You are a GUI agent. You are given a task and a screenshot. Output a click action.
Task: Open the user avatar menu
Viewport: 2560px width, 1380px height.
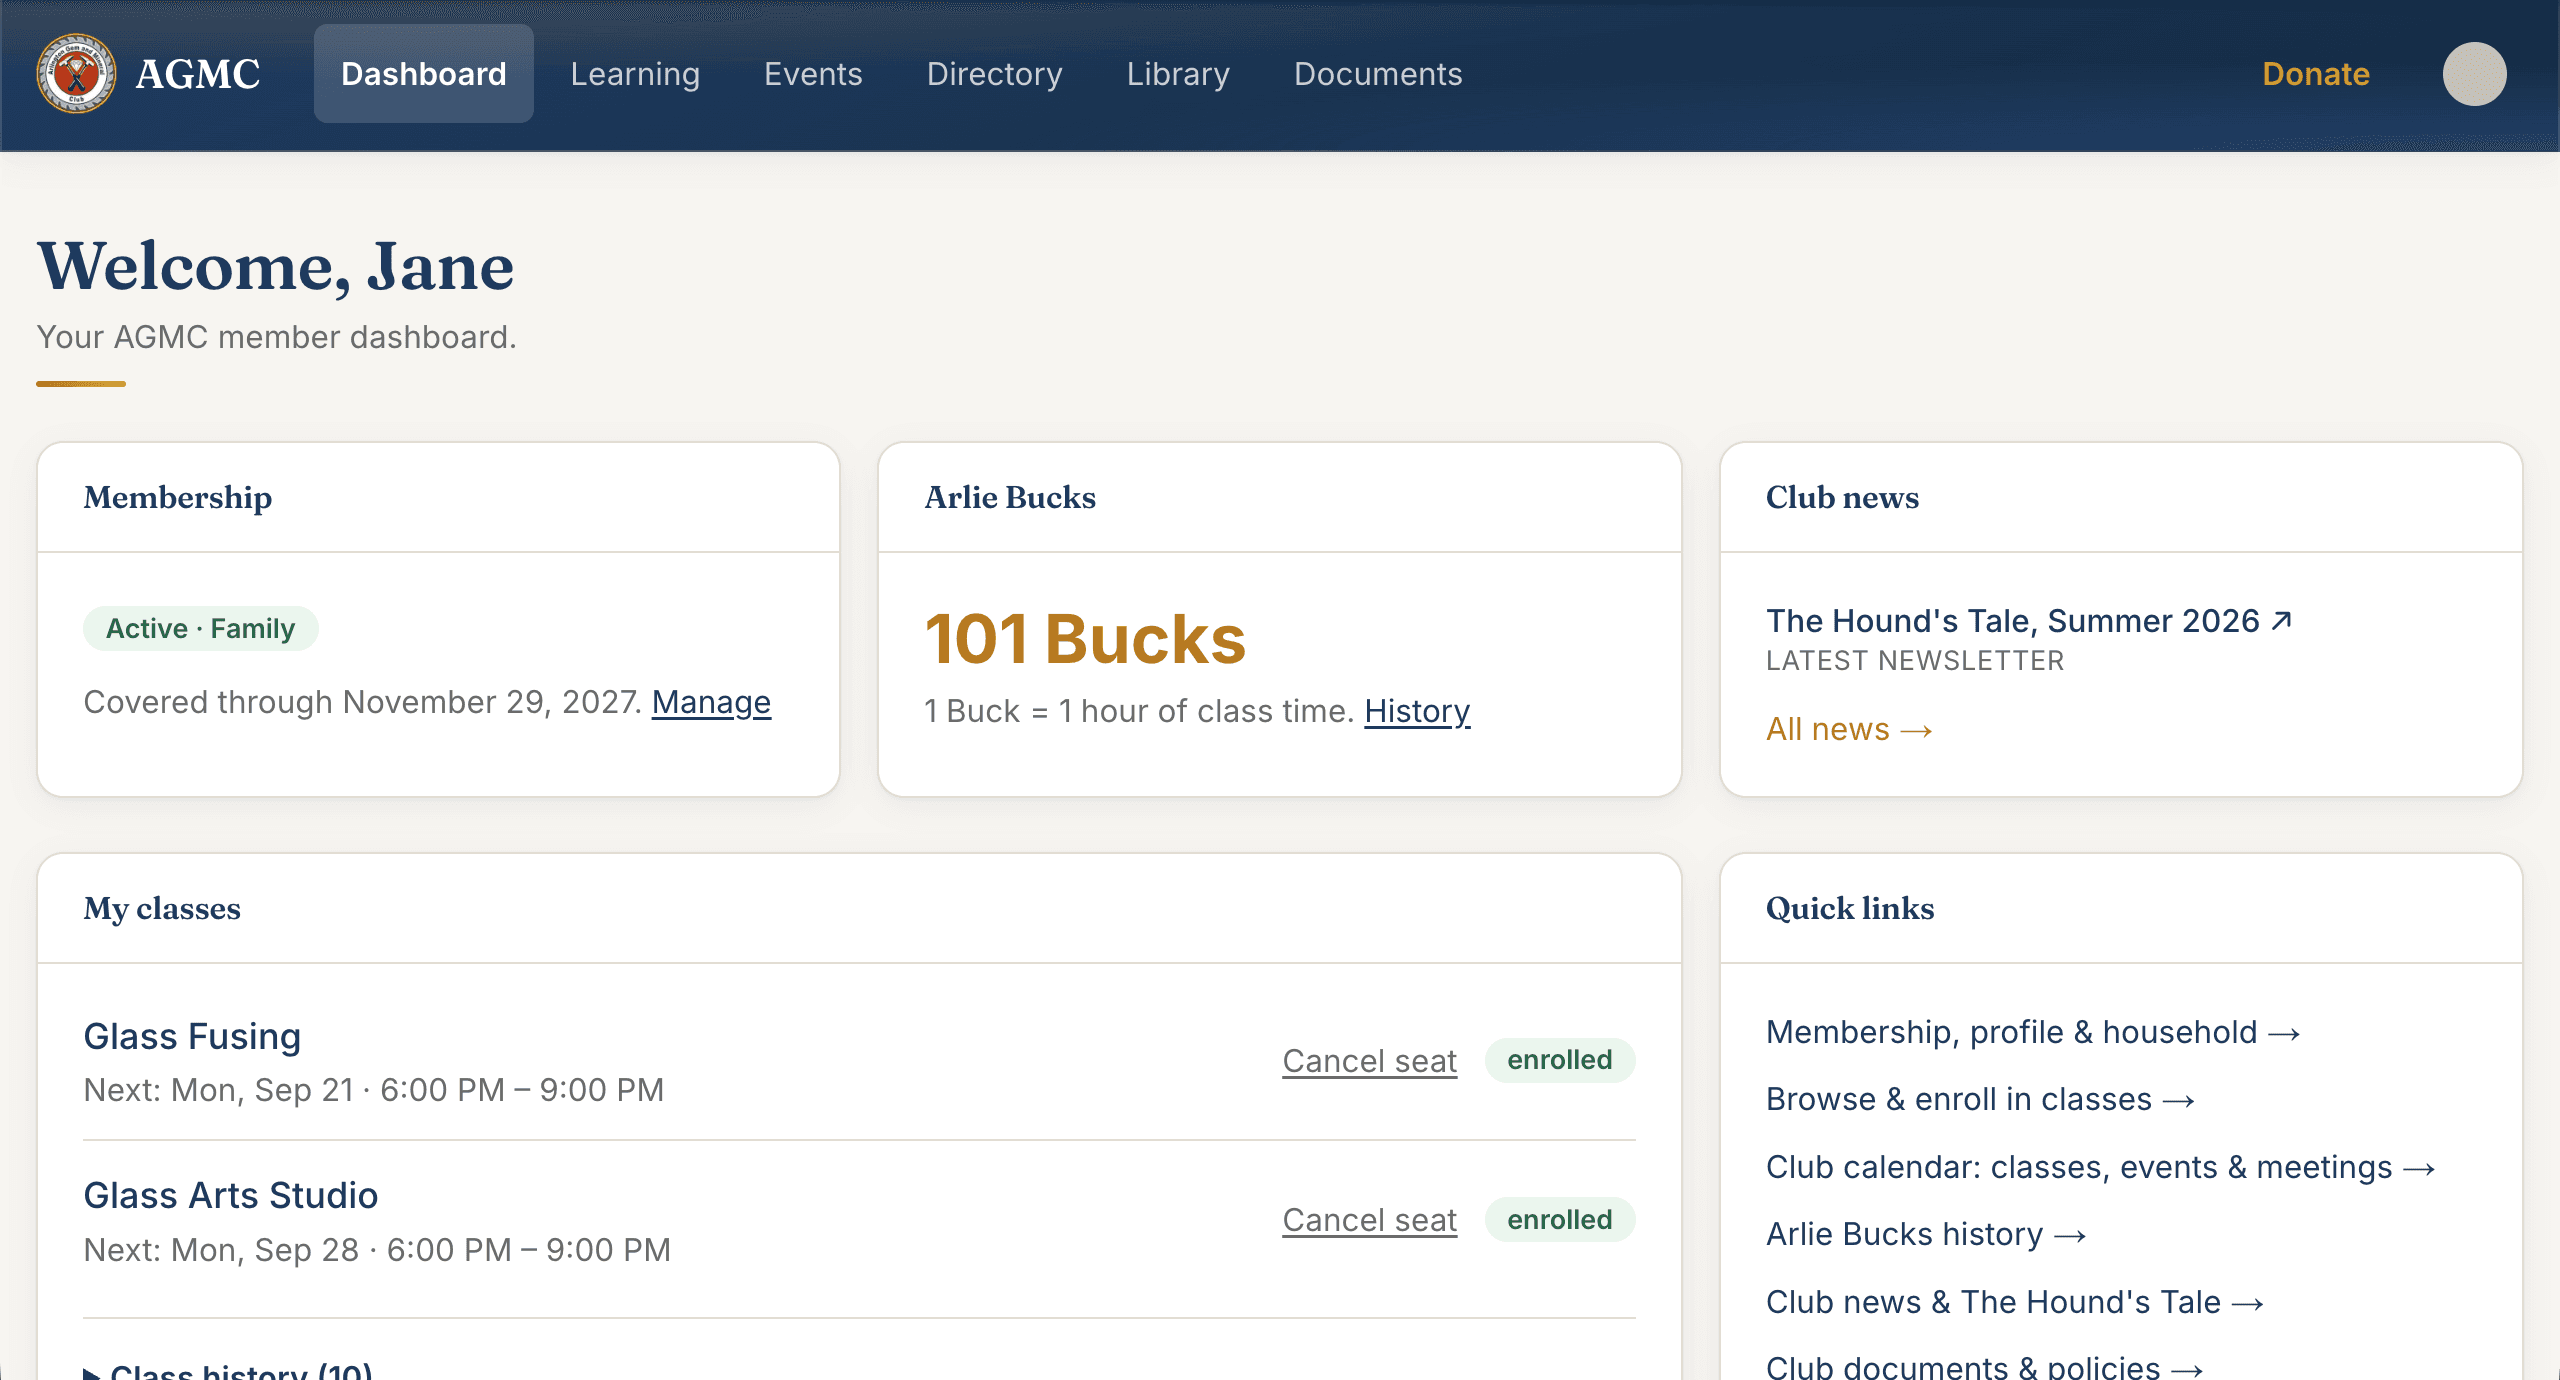[2474, 74]
